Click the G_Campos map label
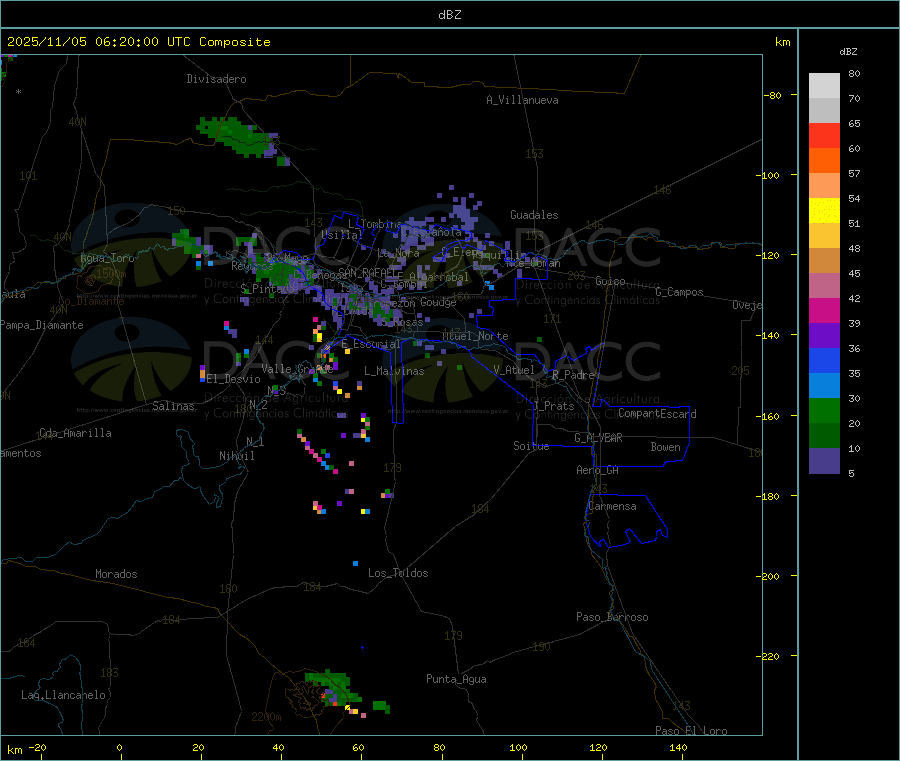The height and width of the screenshot is (761, 900). click(679, 292)
